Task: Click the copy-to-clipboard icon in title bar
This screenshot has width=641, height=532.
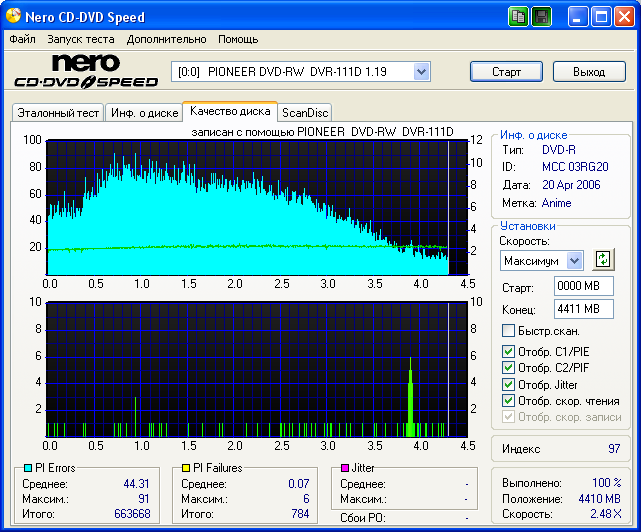Action: click(x=518, y=17)
